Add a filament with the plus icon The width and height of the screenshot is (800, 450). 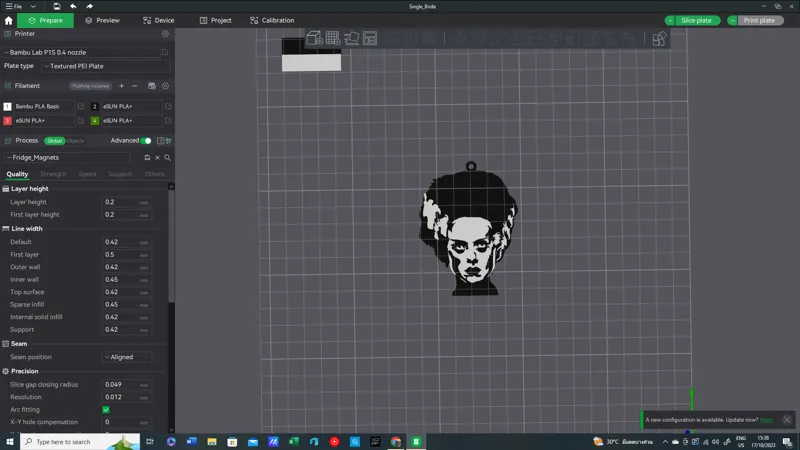(x=121, y=86)
